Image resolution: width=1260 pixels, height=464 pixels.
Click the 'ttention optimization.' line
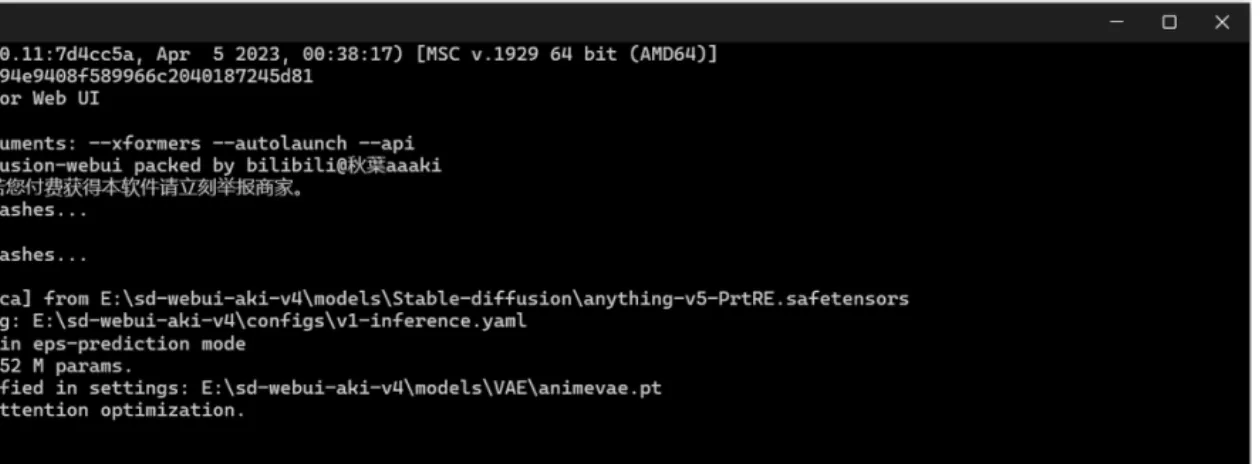click(x=122, y=410)
